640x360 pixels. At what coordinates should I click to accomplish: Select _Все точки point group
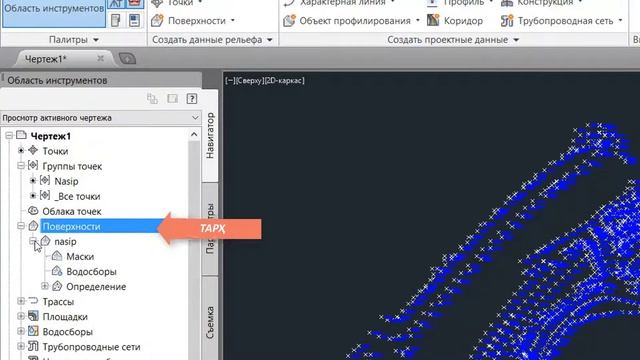click(77, 196)
